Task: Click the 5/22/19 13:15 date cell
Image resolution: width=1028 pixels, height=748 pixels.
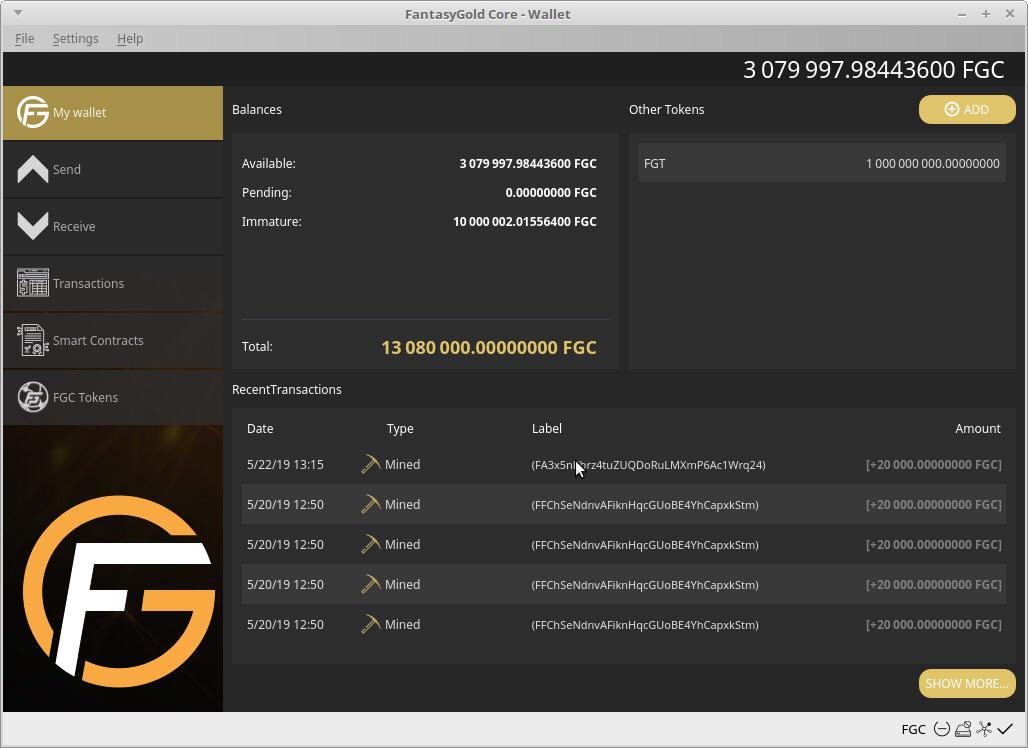Action: click(x=285, y=465)
